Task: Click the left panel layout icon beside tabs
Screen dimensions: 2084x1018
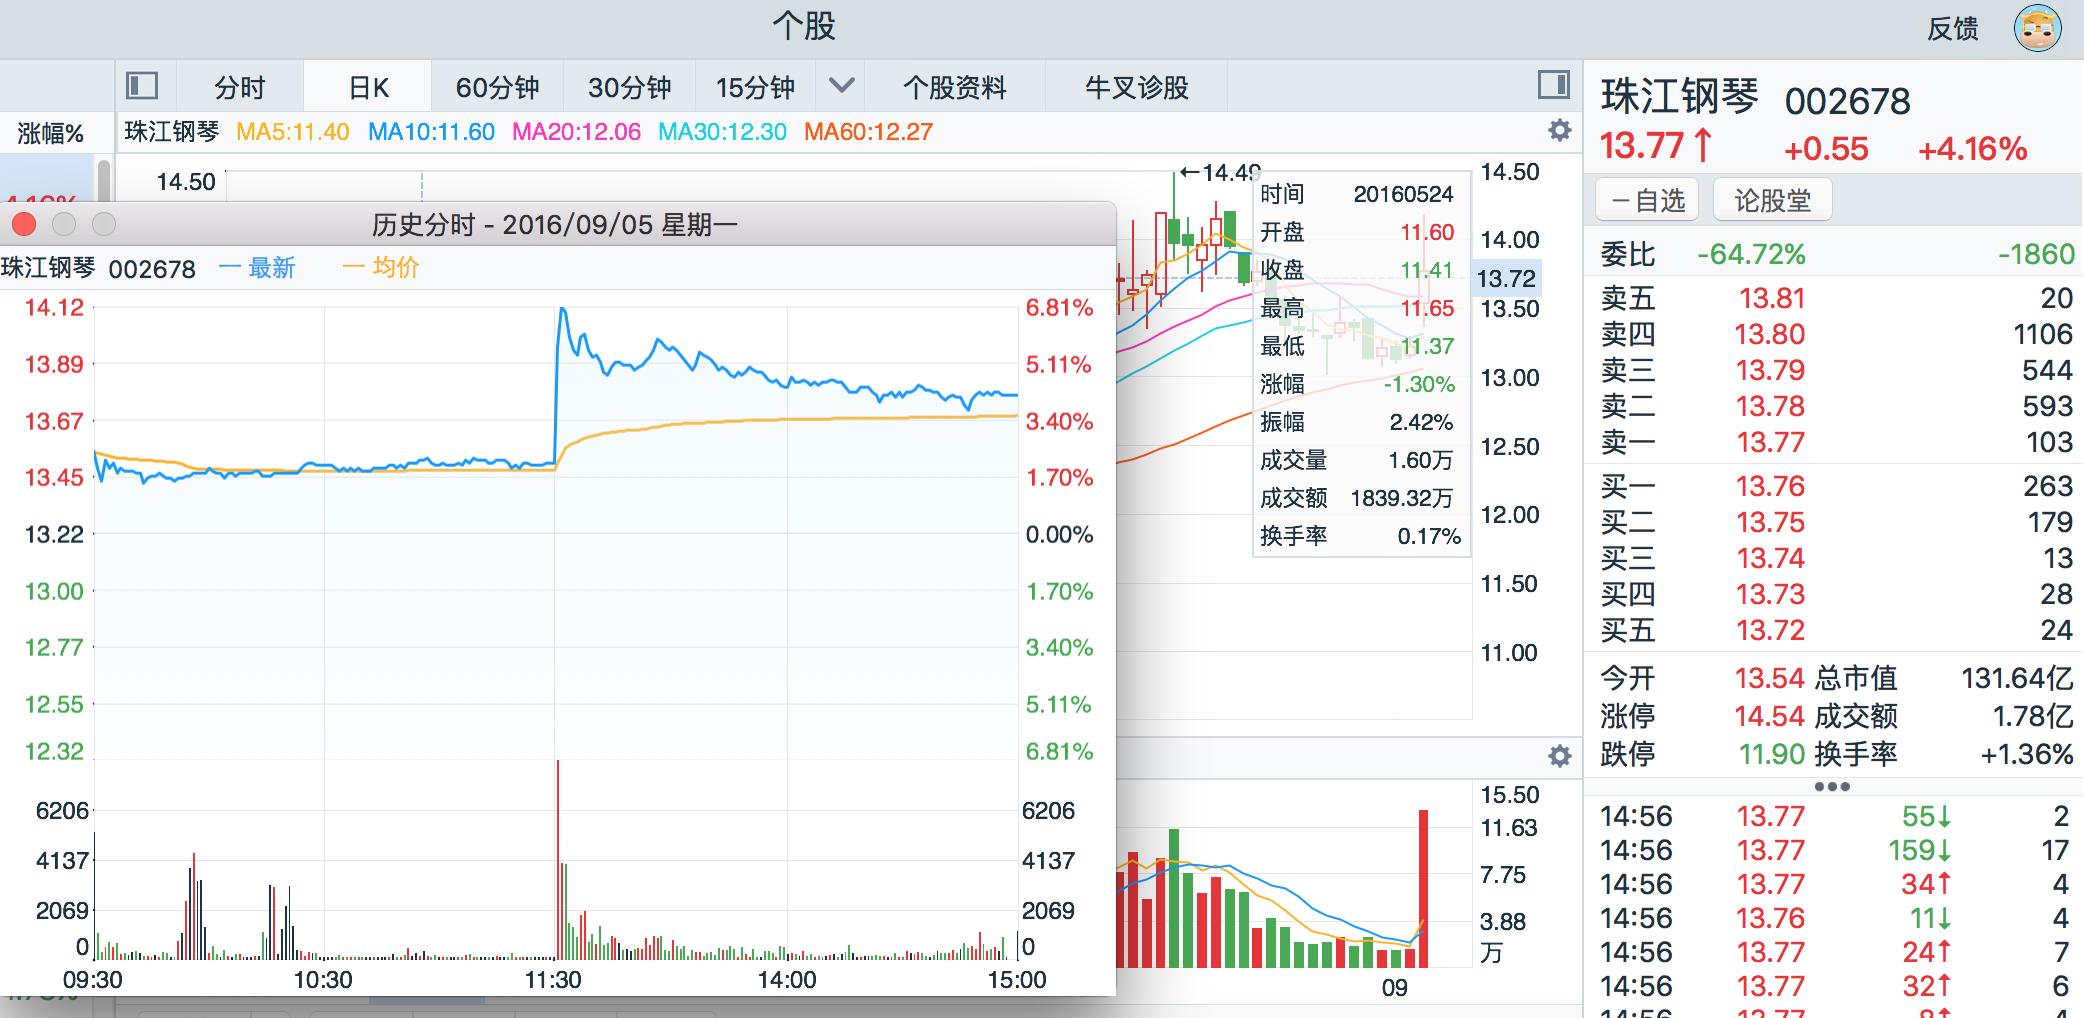Action: 141,87
